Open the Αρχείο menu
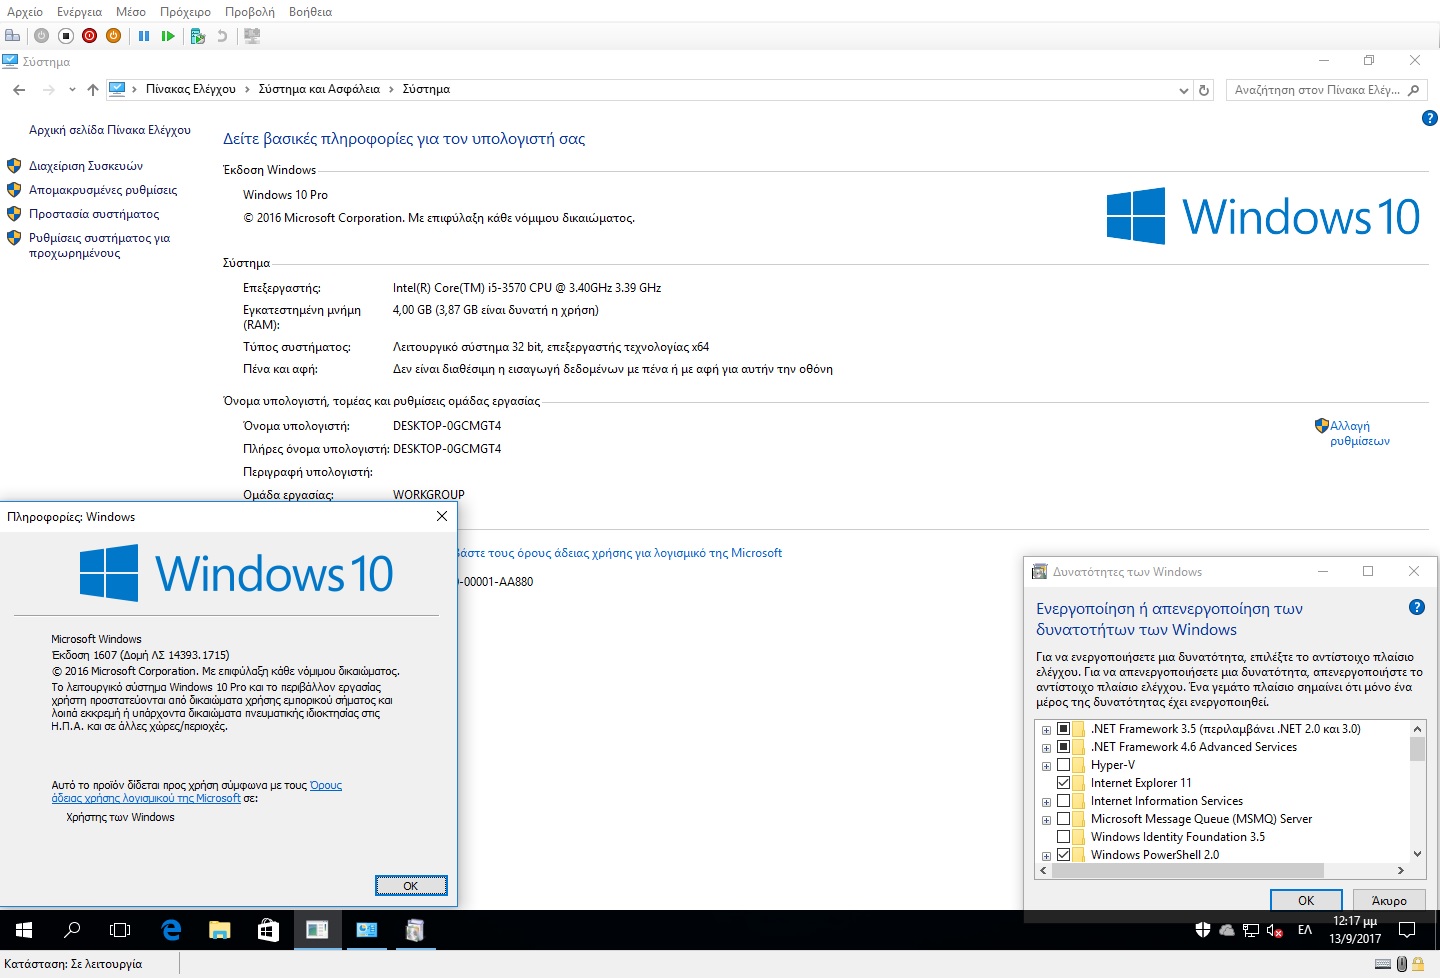The width and height of the screenshot is (1440, 978). [x=25, y=12]
